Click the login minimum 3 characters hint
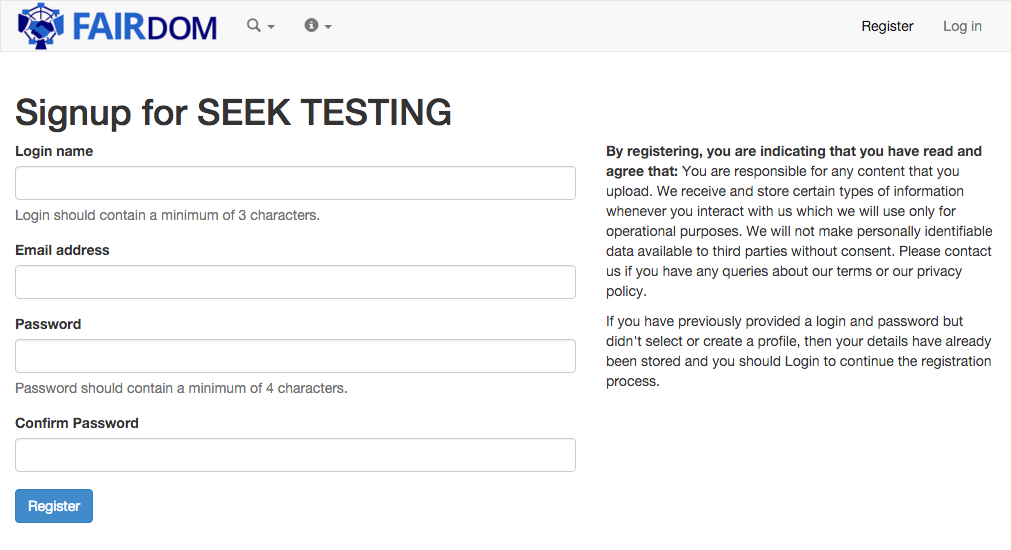 tap(167, 215)
